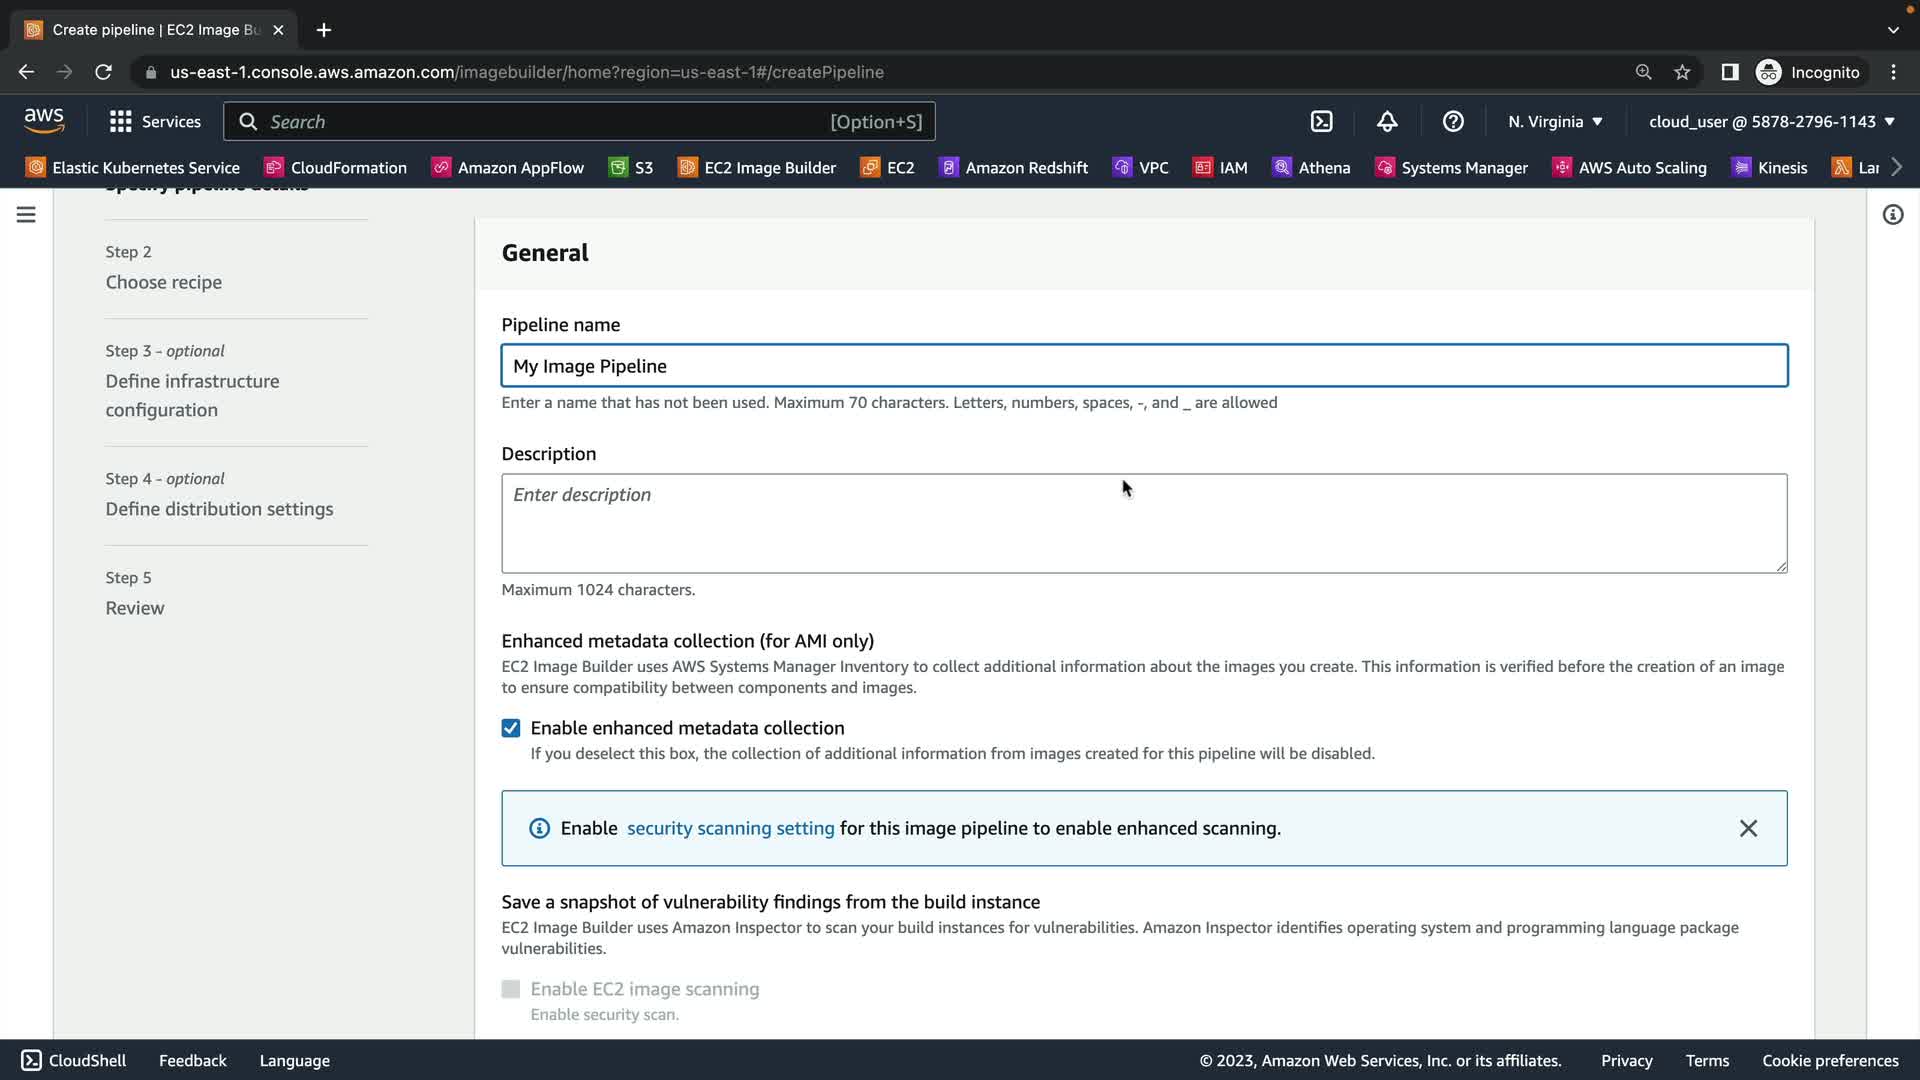Open the cloud_user account dropdown
Viewport: 1920px width, 1080px height.
tap(1771, 121)
